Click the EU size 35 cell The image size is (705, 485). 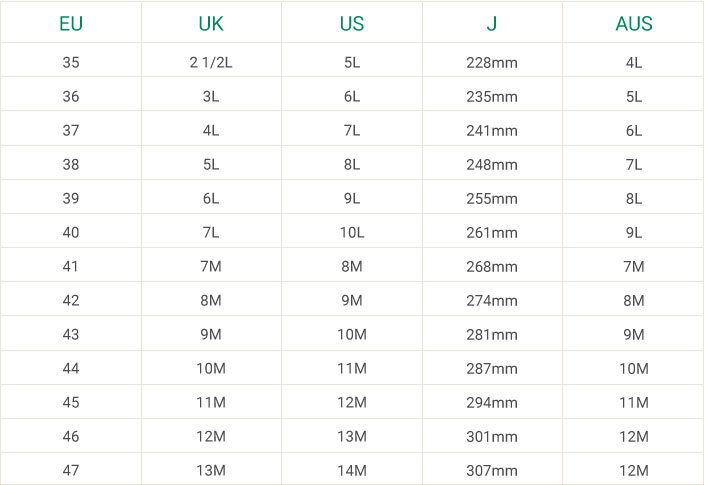coord(71,62)
